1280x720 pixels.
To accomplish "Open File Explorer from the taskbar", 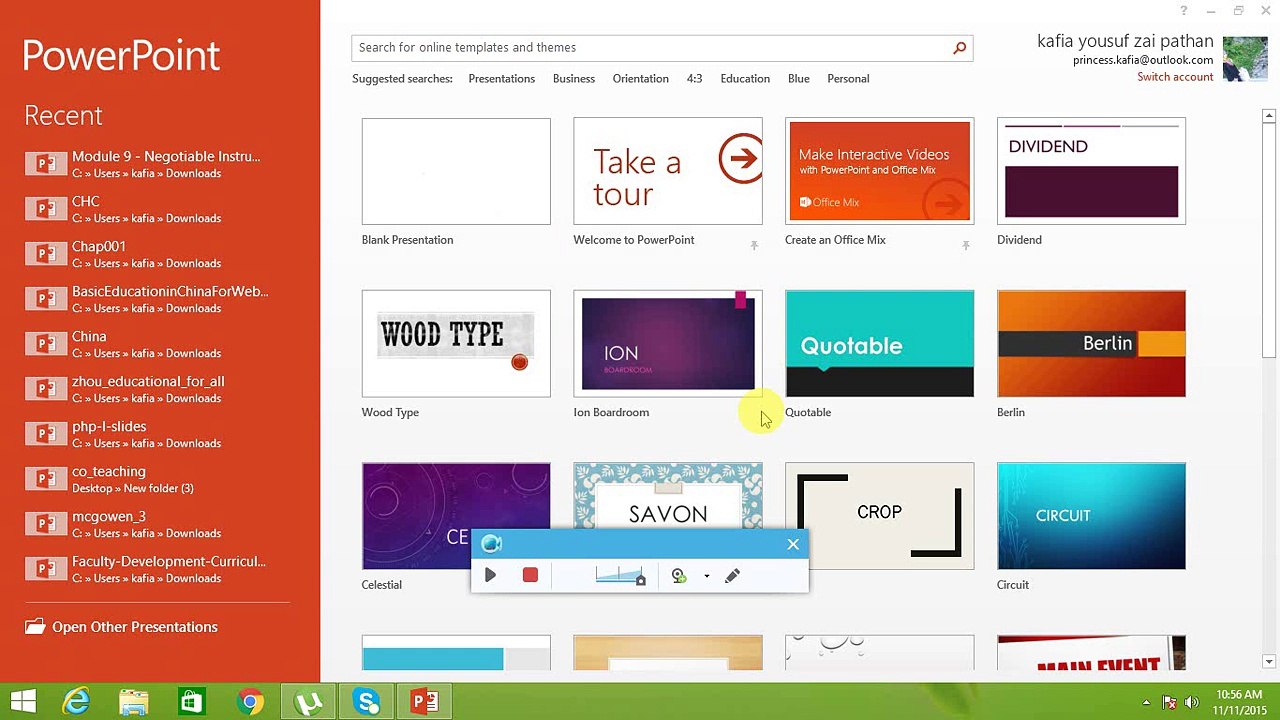I will [x=134, y=702].
